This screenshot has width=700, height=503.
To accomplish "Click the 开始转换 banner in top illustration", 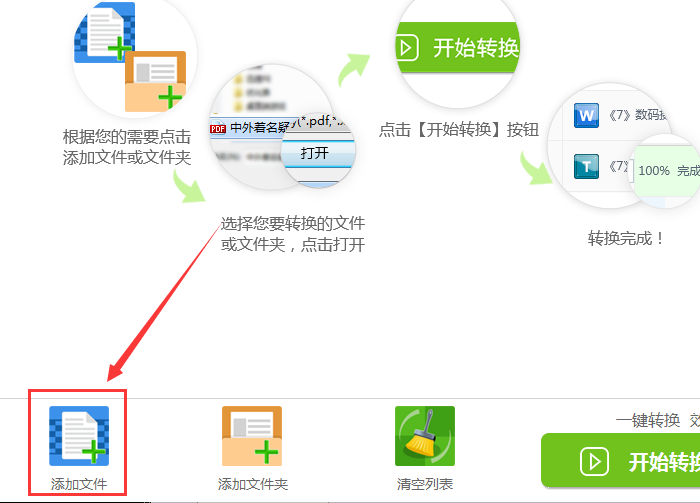I will point(457,47).
